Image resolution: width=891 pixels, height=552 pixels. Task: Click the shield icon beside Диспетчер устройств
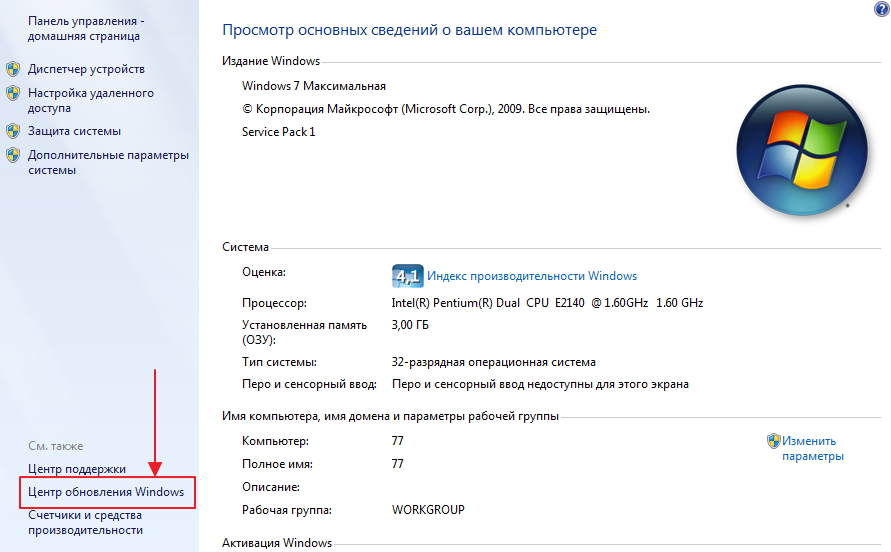pyautogui.click(x=13, y=69)
